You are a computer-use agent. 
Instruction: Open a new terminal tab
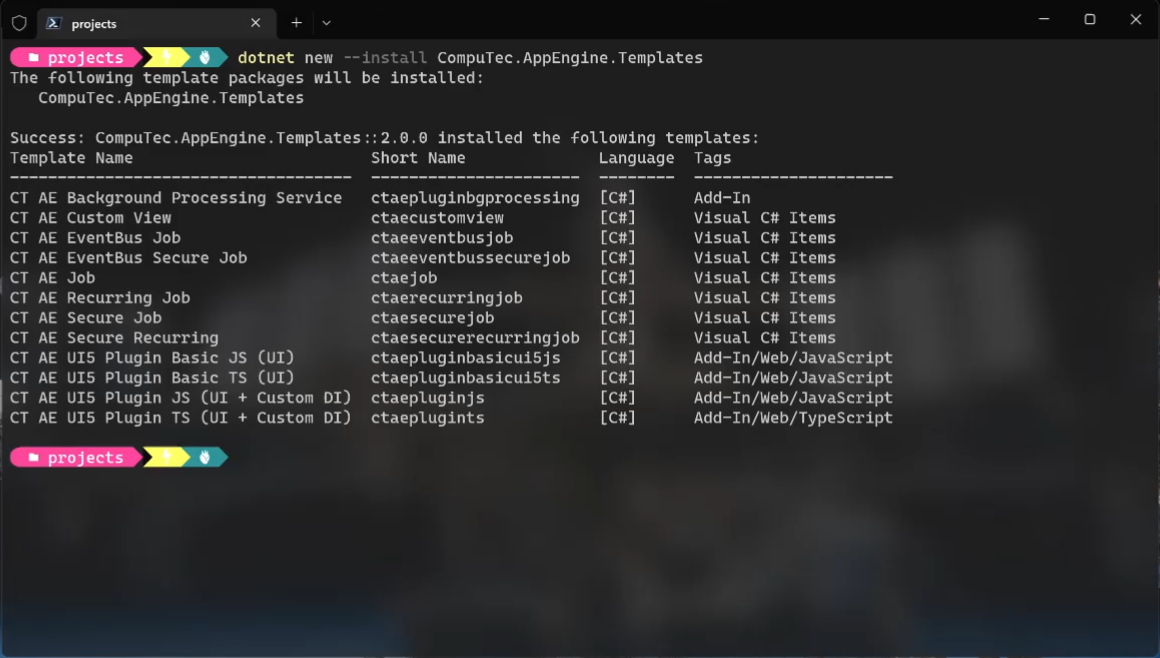tap(296, 23)
